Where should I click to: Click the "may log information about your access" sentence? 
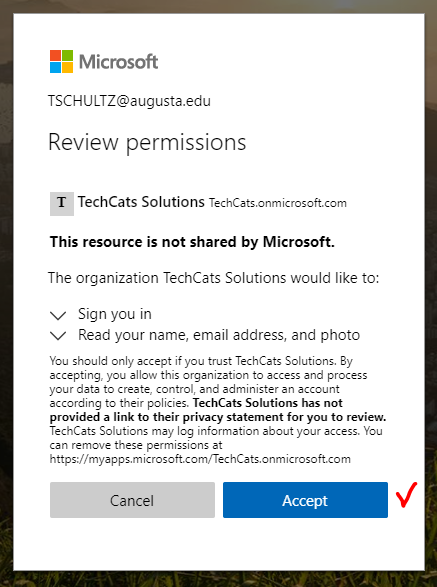click(216, 431)
